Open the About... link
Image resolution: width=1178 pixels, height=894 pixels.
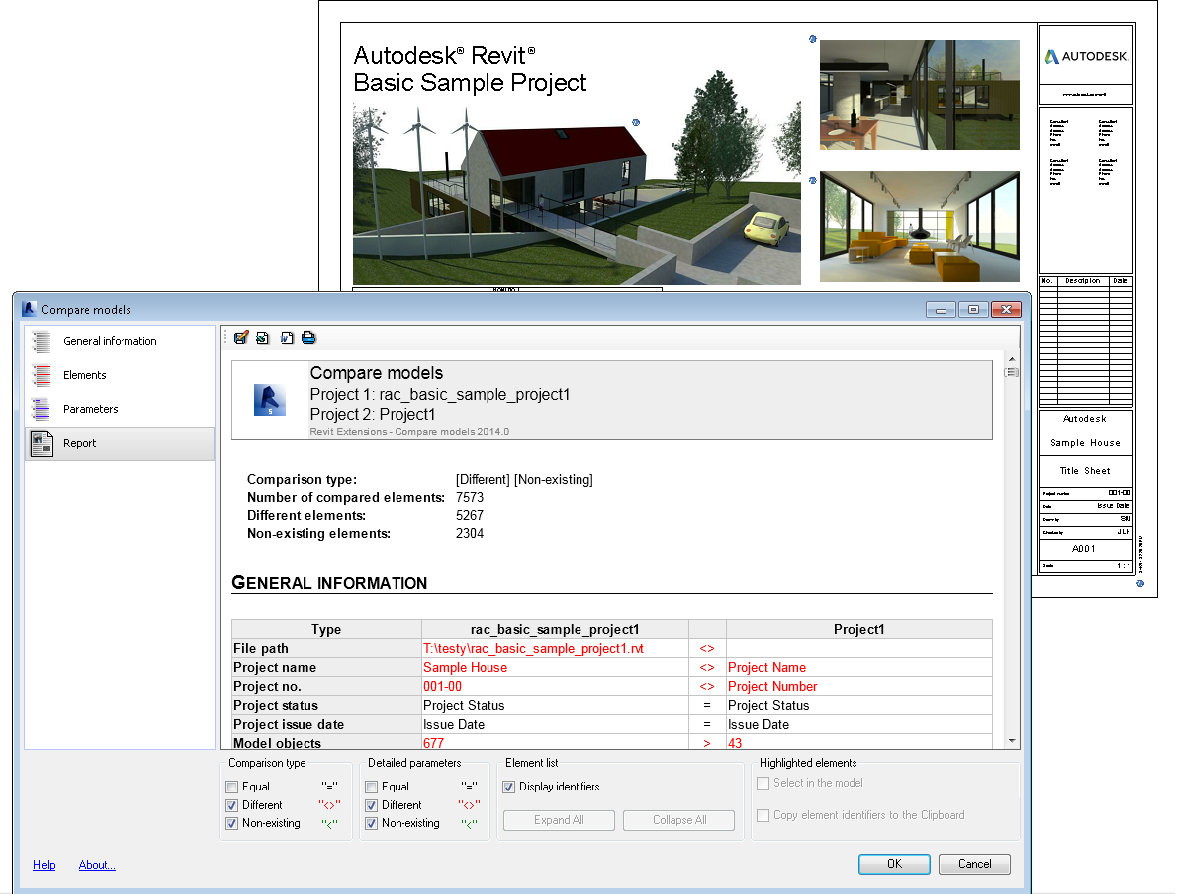(97, 865)
